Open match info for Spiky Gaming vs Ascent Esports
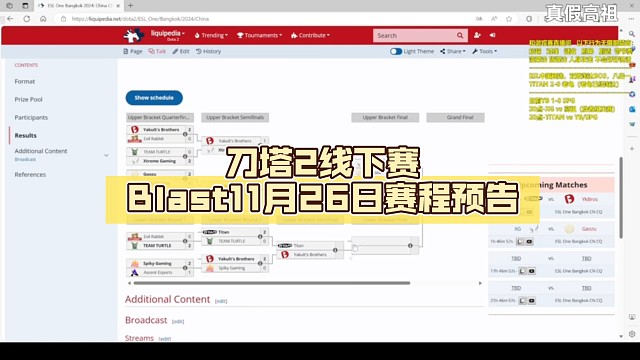The height and width of the screenshot is (360, 640). 185,268
